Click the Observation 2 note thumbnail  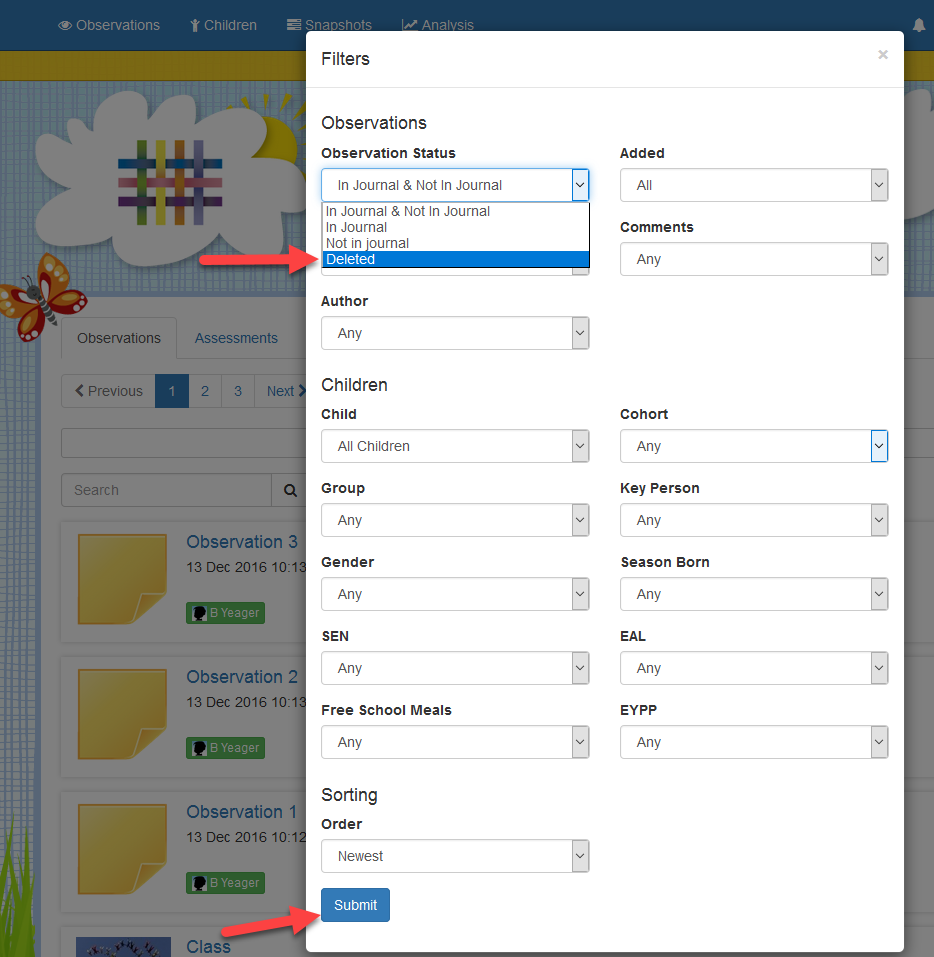123,714
